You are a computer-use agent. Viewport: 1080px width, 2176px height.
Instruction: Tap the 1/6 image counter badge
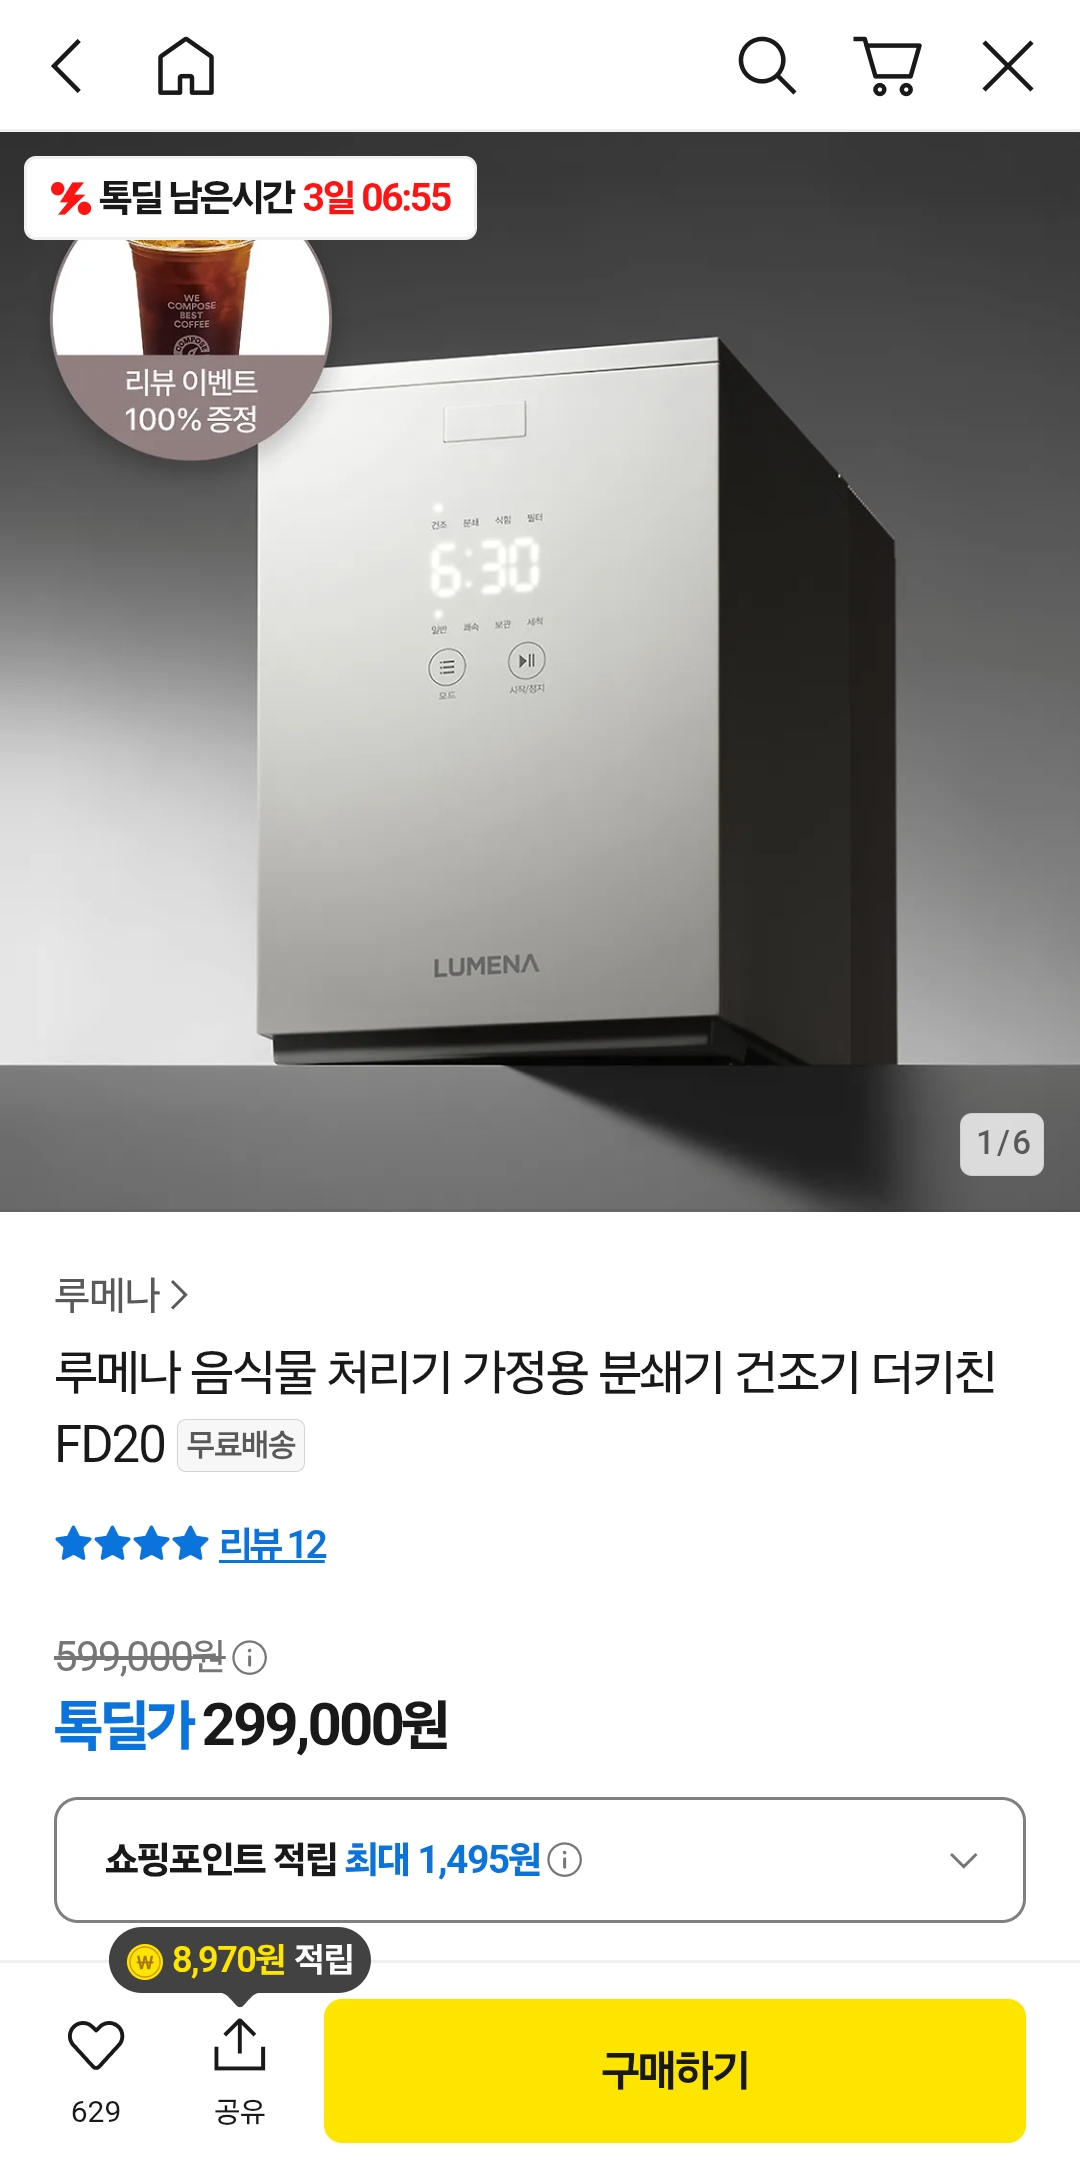(x=1002, y=1144)
